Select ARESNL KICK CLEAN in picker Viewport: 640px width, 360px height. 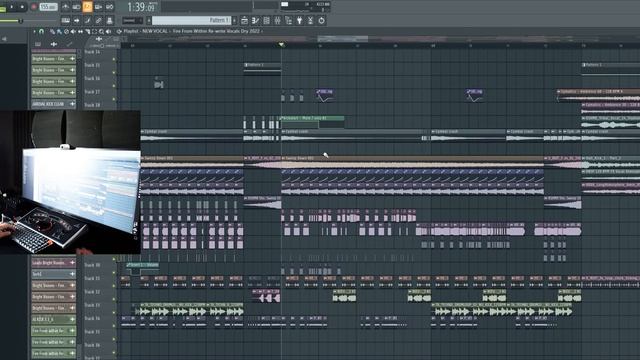click(x=53, y=104)
